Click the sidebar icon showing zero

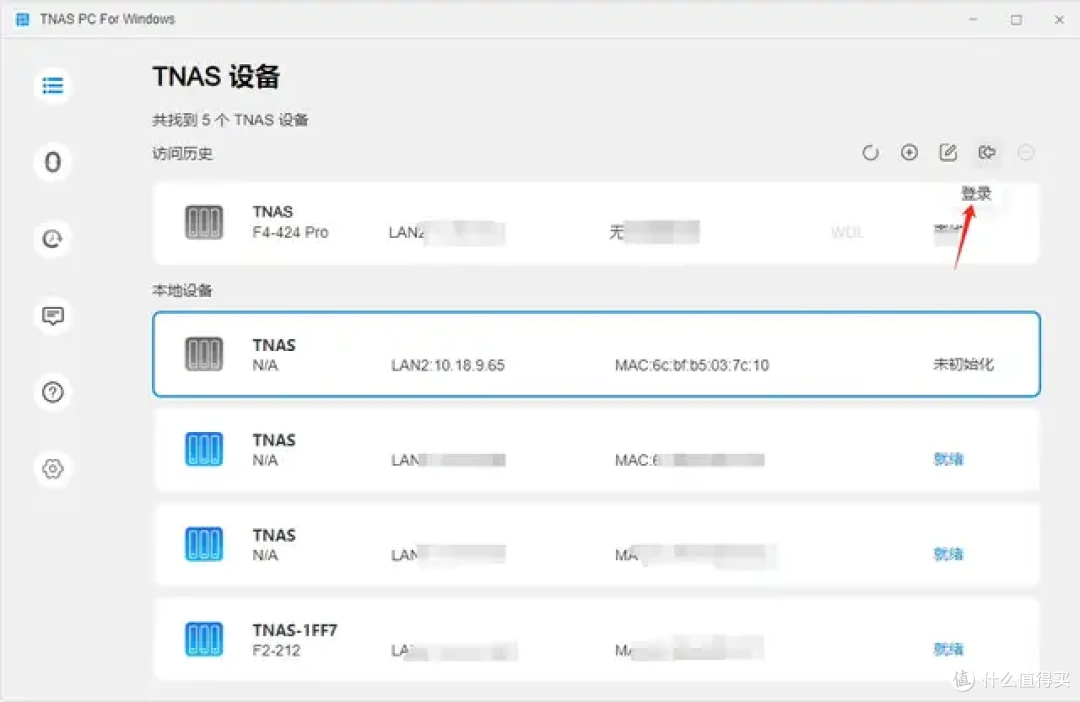52,163
